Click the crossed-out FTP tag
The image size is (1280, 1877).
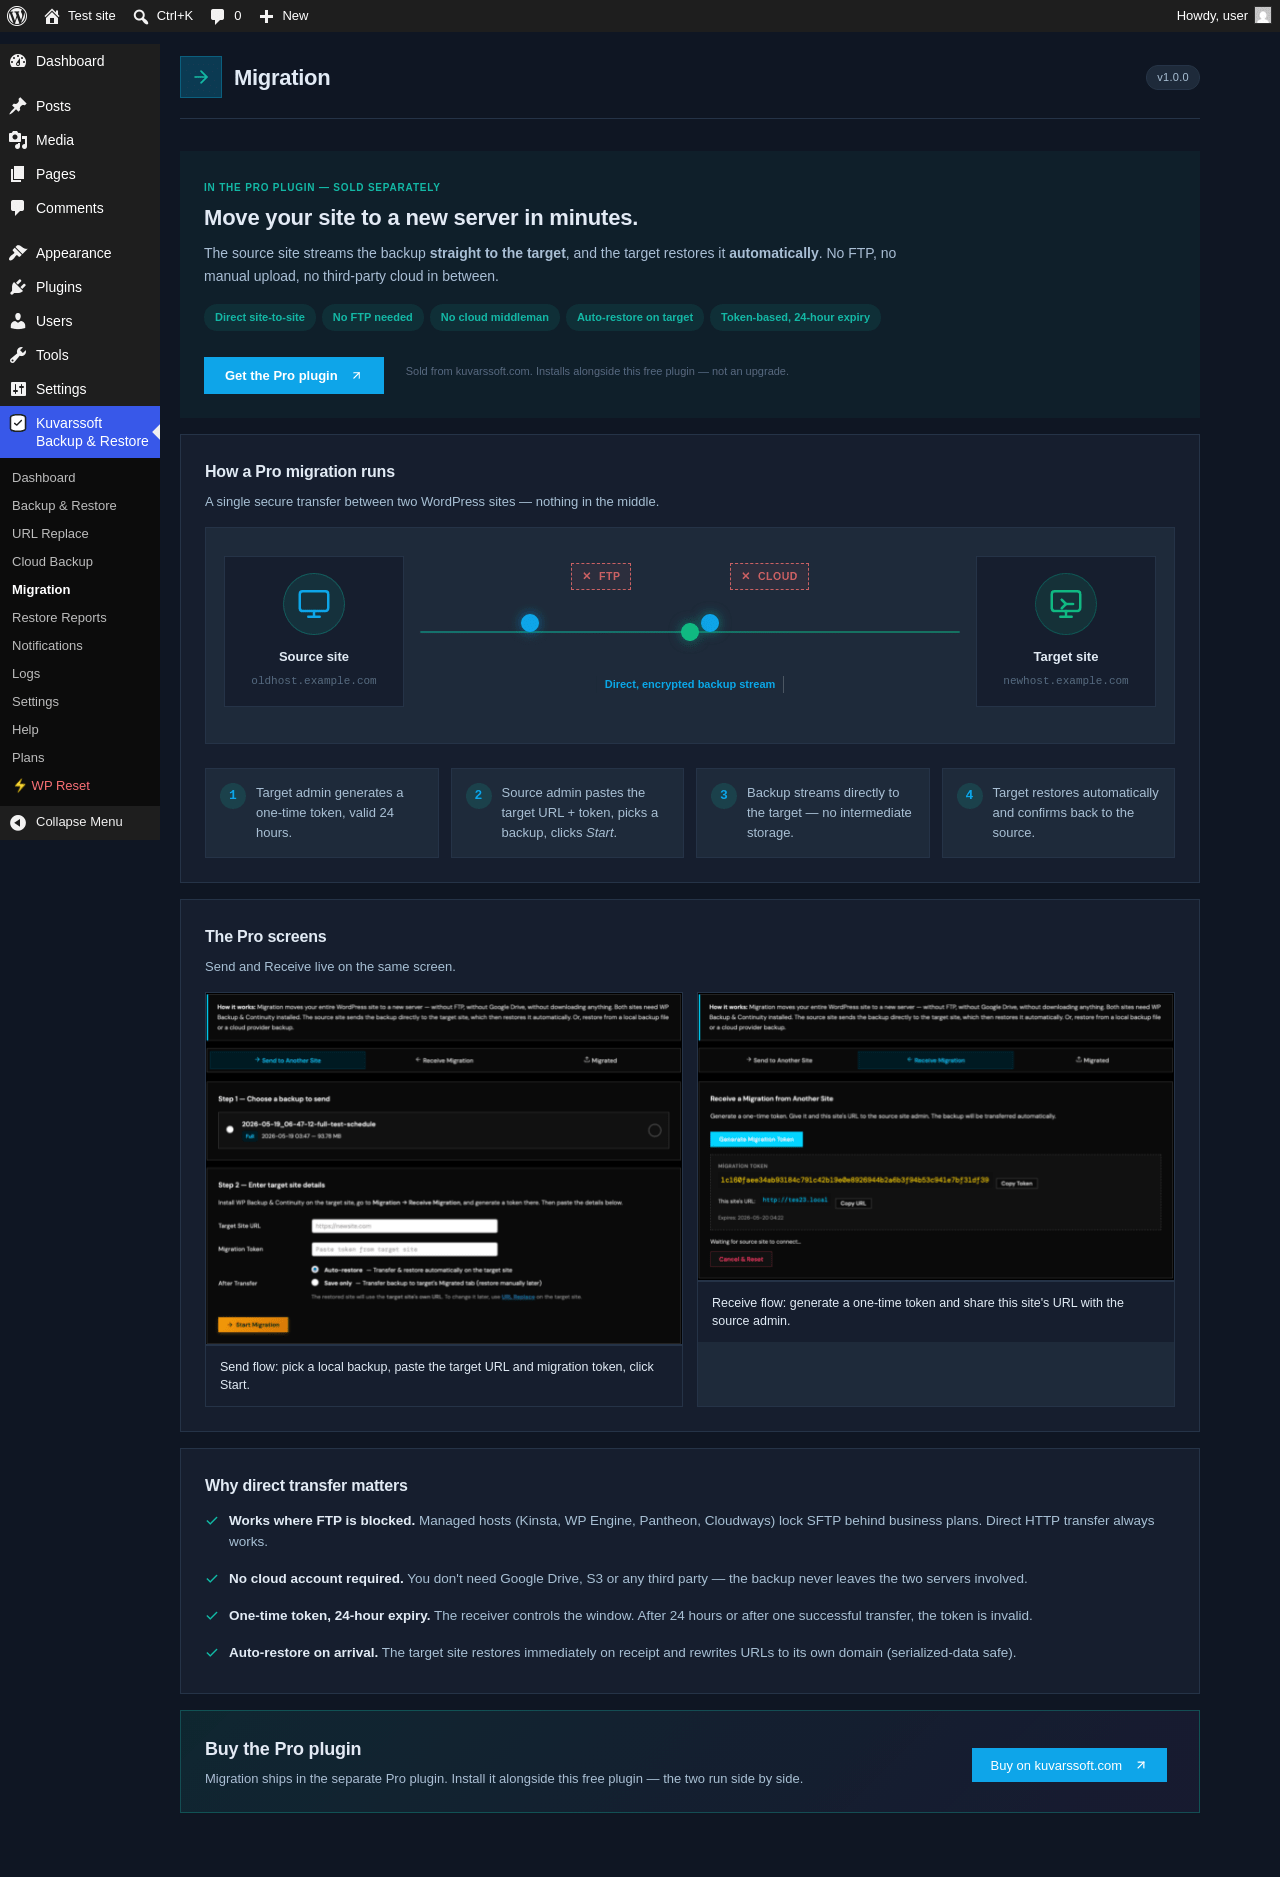pos(601,576)
